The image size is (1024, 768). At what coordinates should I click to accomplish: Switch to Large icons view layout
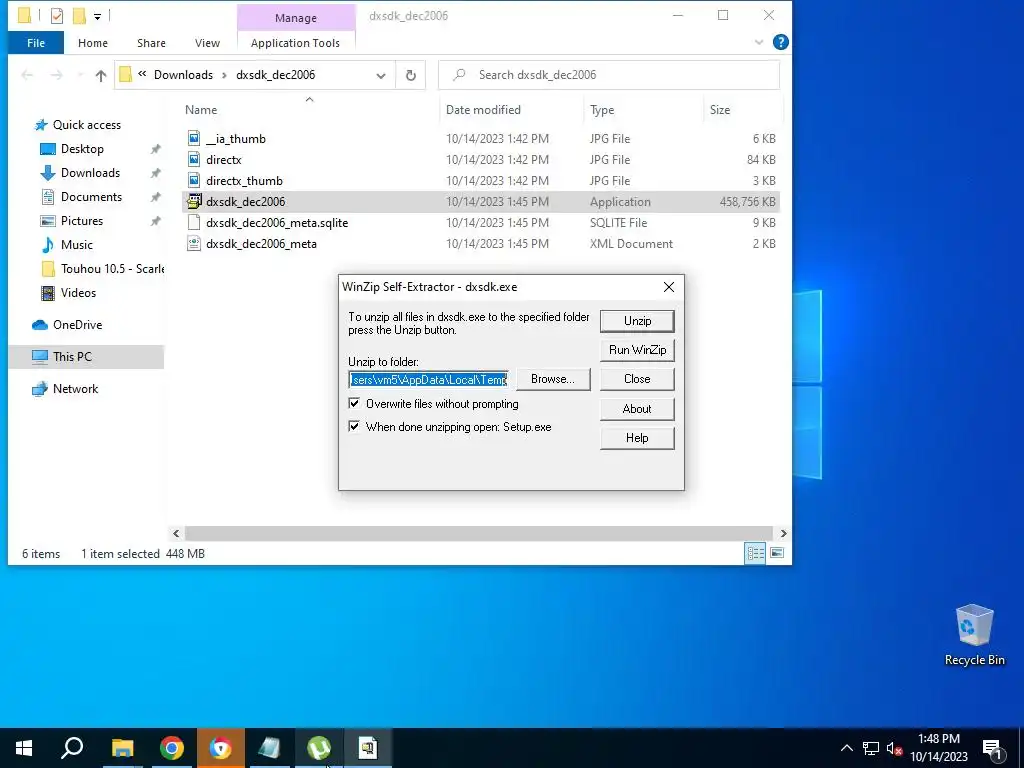click(x=776, y=553)
